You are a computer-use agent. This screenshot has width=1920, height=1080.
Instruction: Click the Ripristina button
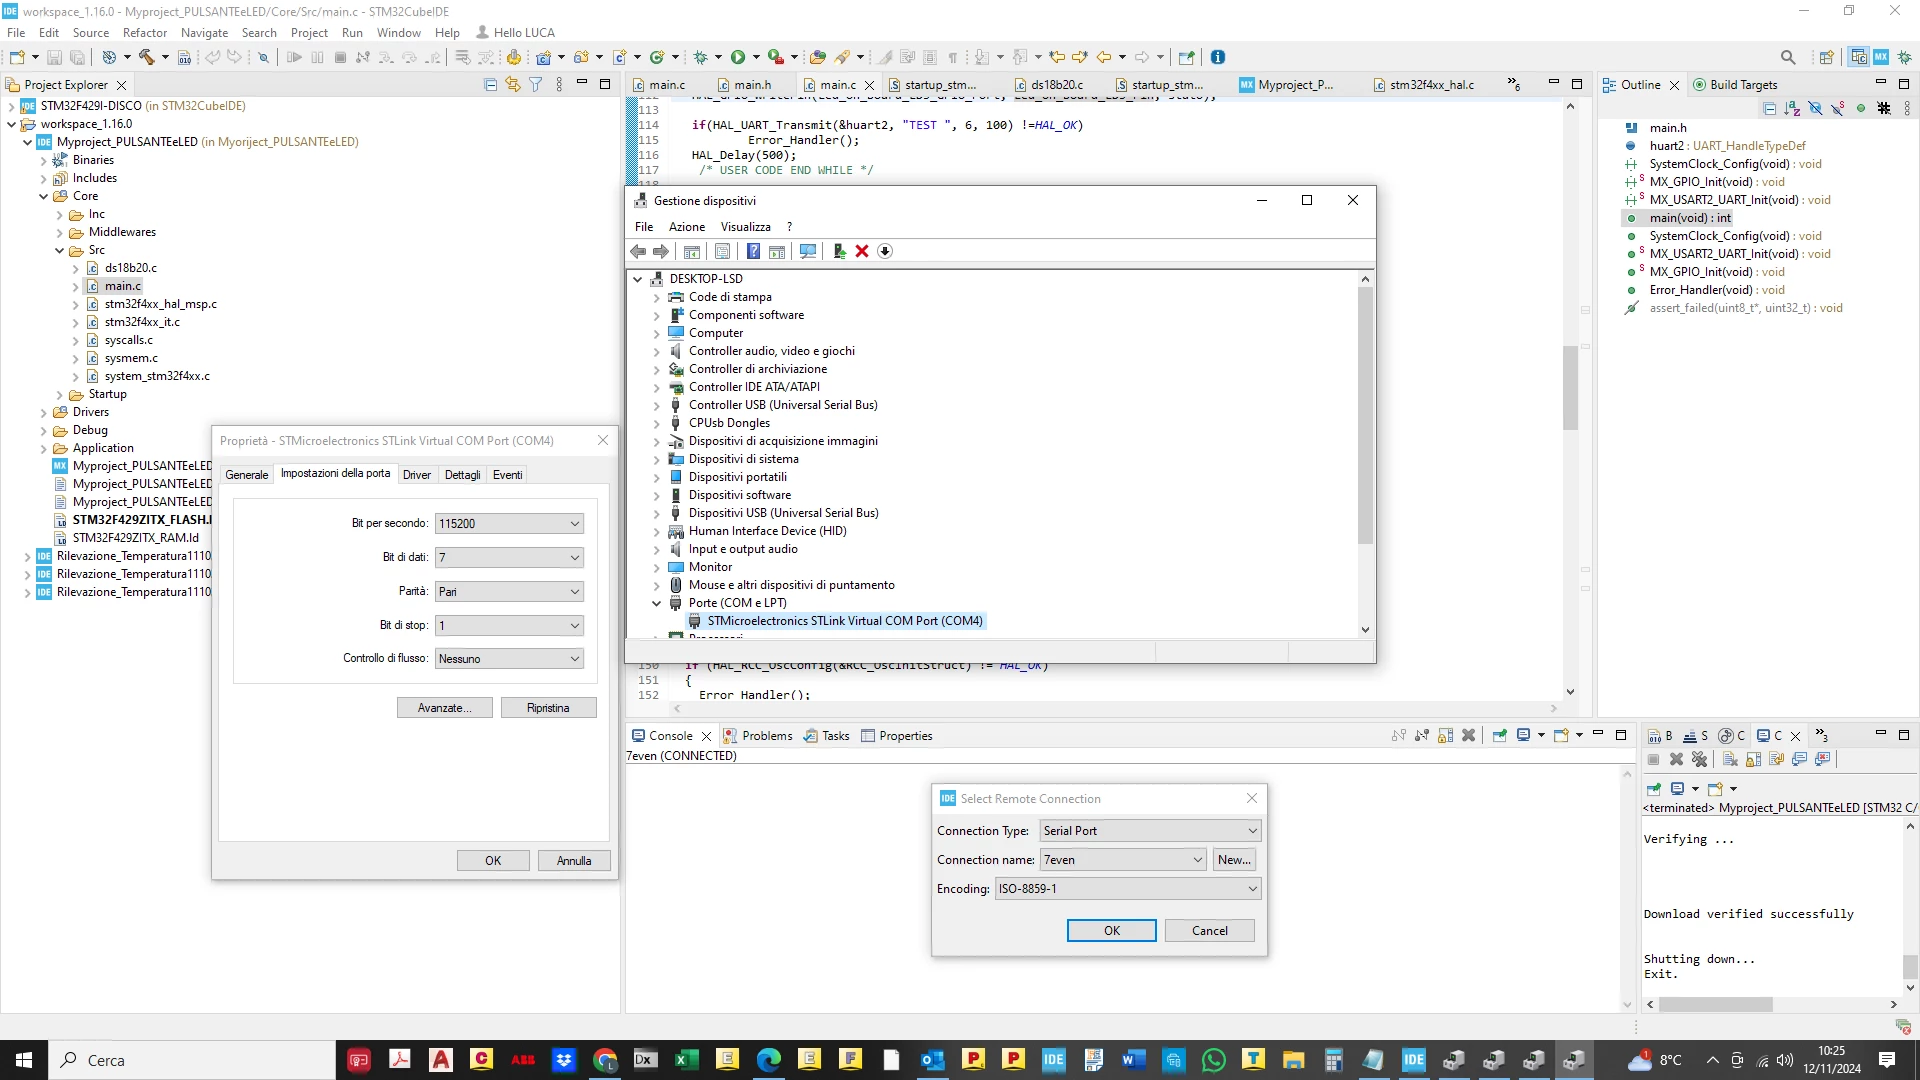tap(548, 708)
